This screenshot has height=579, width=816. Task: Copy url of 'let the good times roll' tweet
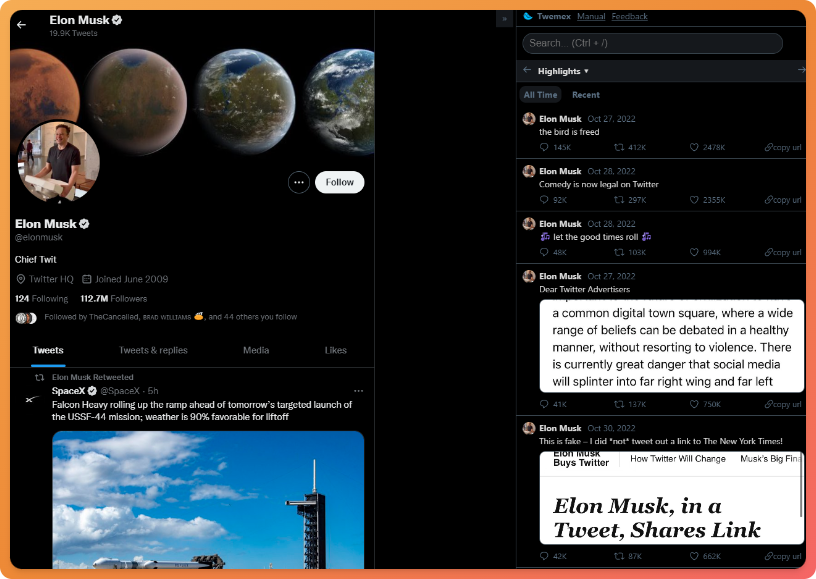click(x=783, y=252)
